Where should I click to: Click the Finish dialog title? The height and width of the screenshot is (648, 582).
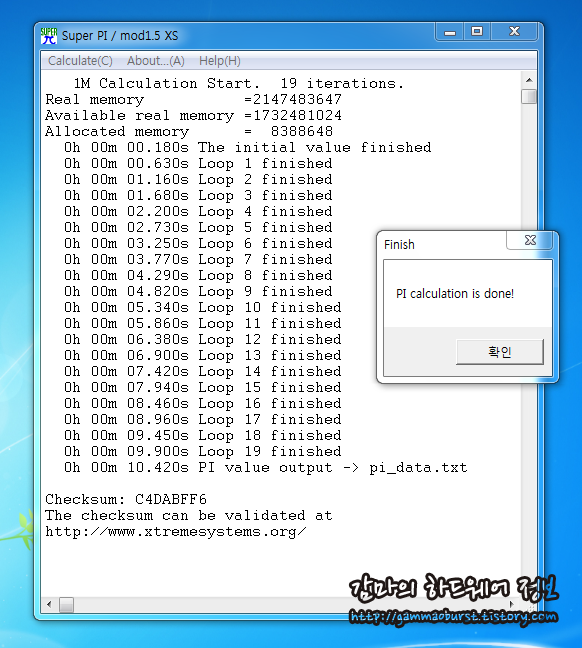coord(399,244)
